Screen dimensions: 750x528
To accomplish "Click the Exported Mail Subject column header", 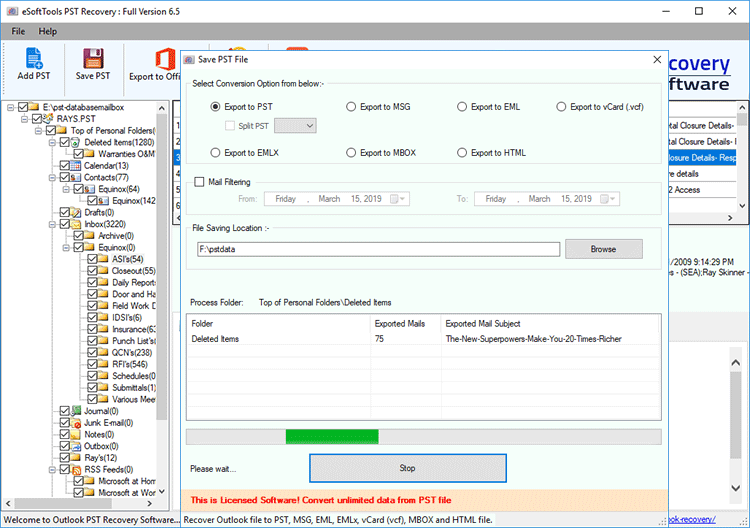I will [550, 324].
